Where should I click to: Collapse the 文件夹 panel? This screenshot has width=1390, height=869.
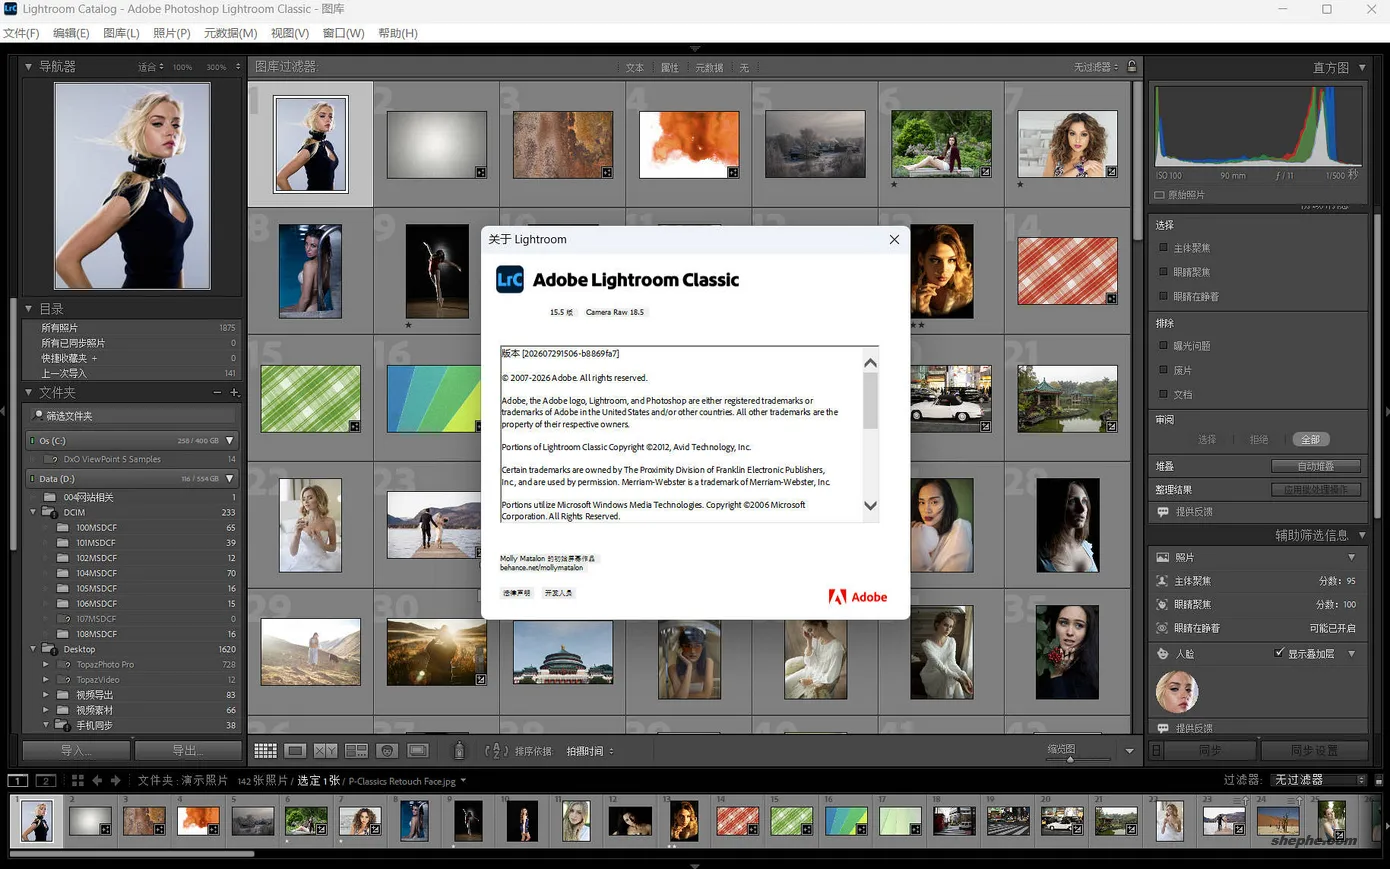pos(28,393)
